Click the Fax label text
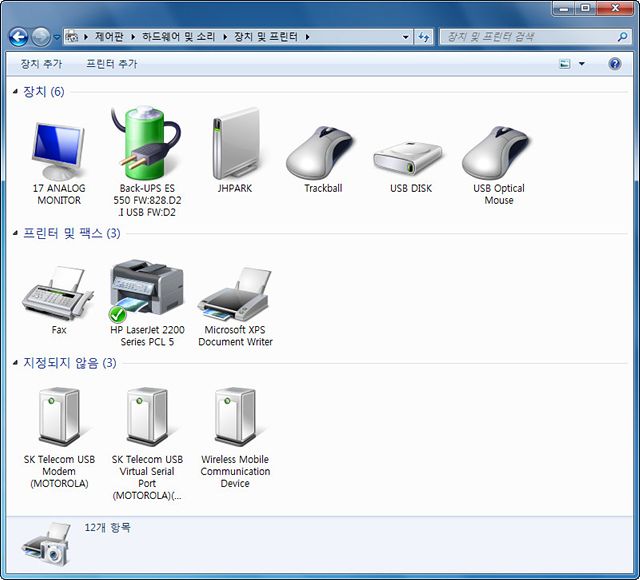640x580 pixels. point(59,329)
